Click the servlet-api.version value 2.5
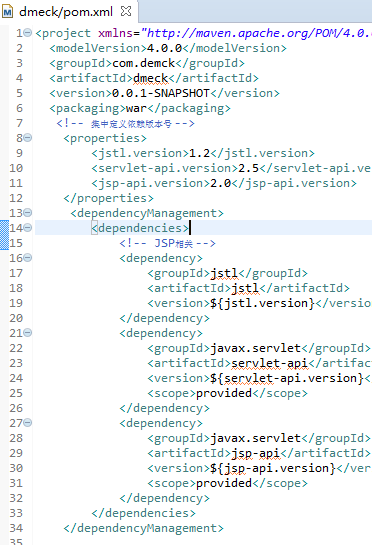372x545 pixels. pos(249,168)
